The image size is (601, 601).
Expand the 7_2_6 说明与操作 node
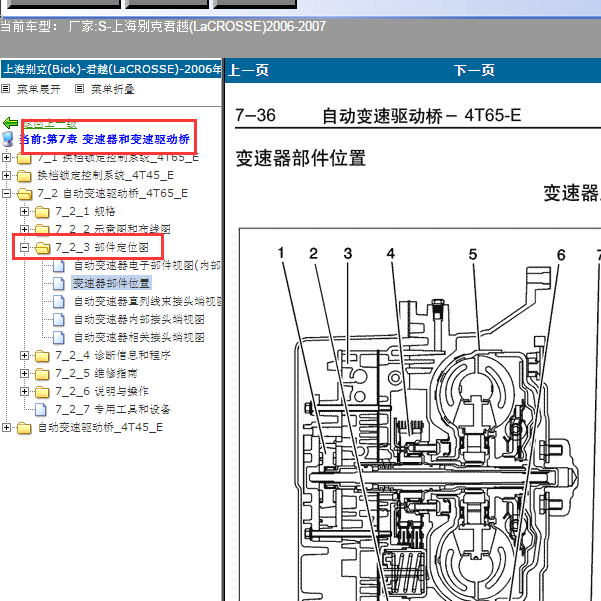pyautogui.click(x=24, y=391)
